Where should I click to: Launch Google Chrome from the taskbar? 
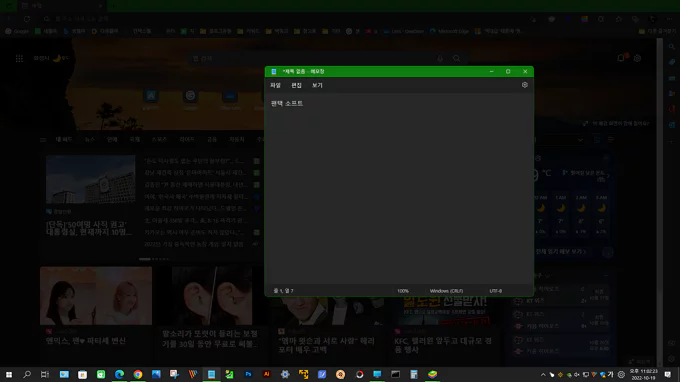click(x=138, y=374)
